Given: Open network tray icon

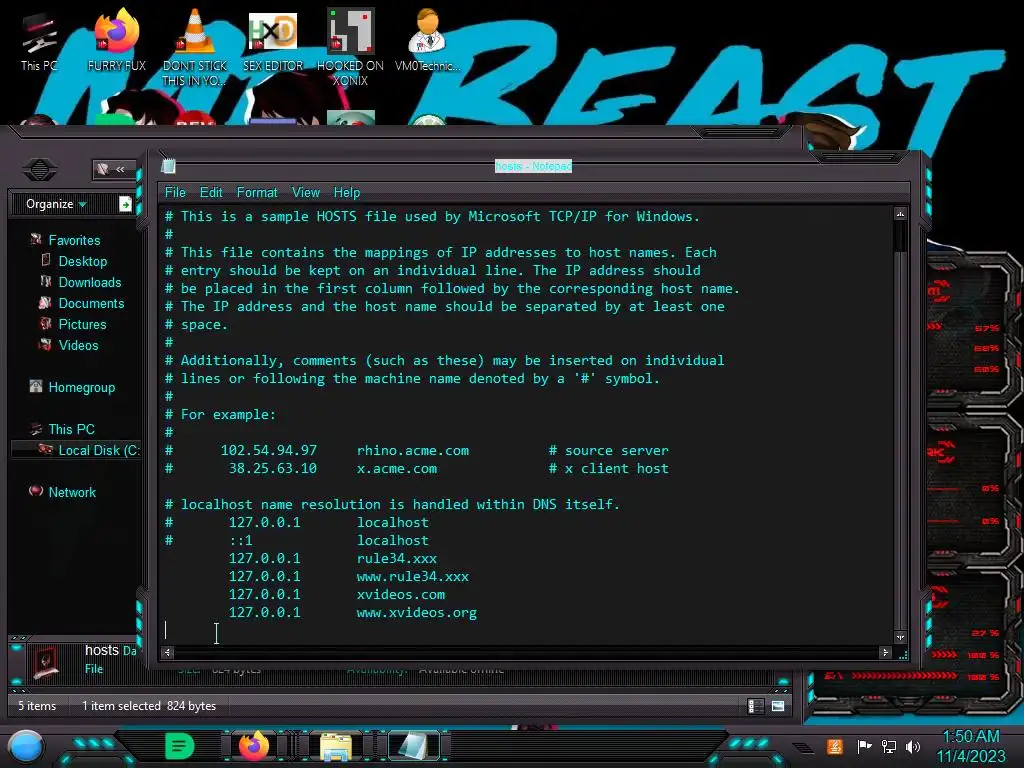Looking at the screenshot, I should click(888, 746).
